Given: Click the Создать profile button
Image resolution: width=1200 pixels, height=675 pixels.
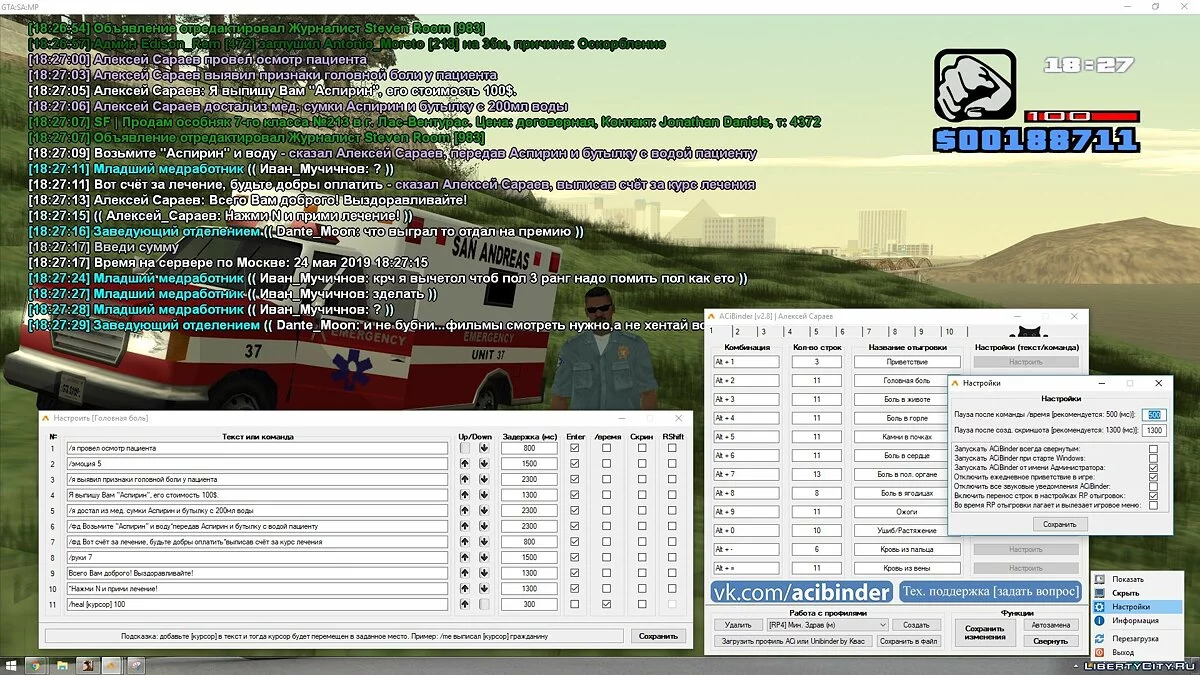Looking at the screenshot, I should (x=916, y=625).
